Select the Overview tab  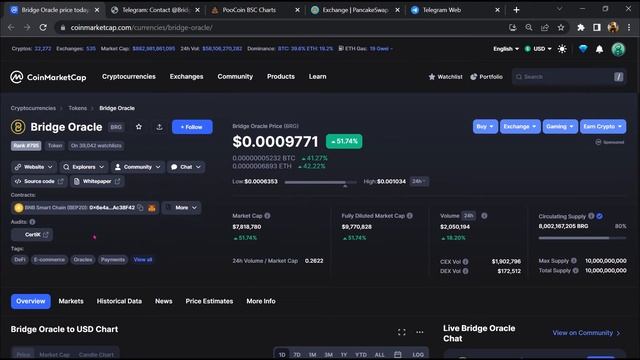[x=31, y=301]
